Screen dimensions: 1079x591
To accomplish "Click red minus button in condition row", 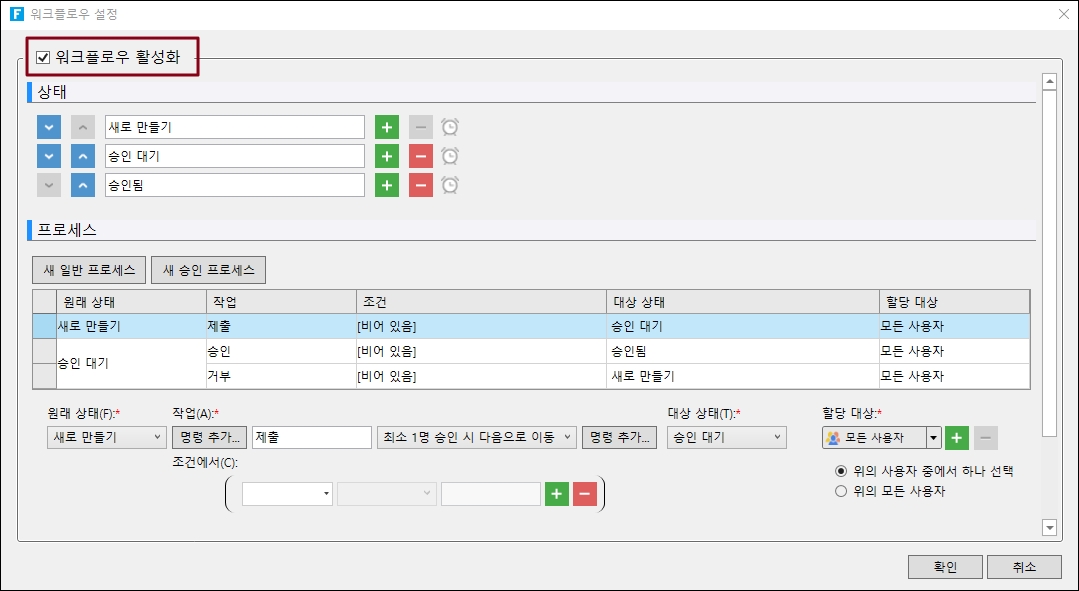I will tap(585, 494).
